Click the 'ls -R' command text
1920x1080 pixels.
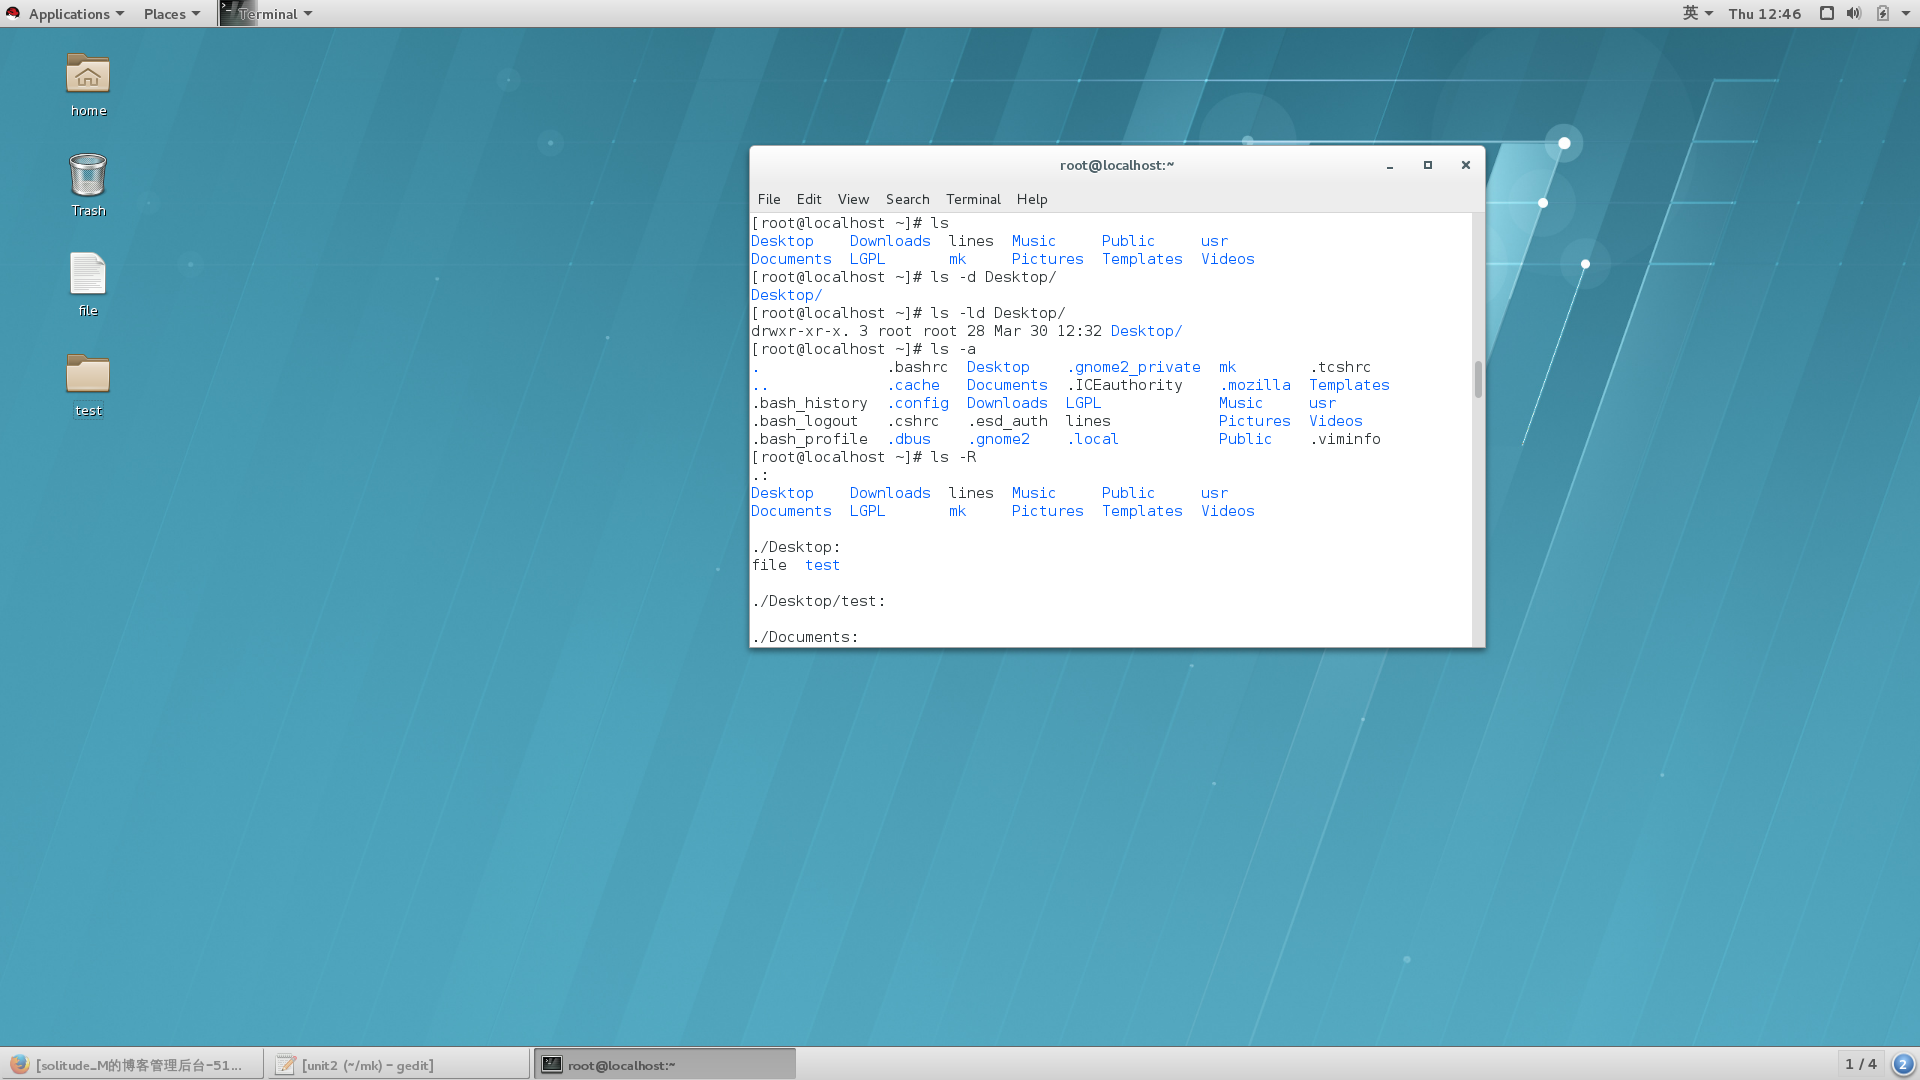953,457
